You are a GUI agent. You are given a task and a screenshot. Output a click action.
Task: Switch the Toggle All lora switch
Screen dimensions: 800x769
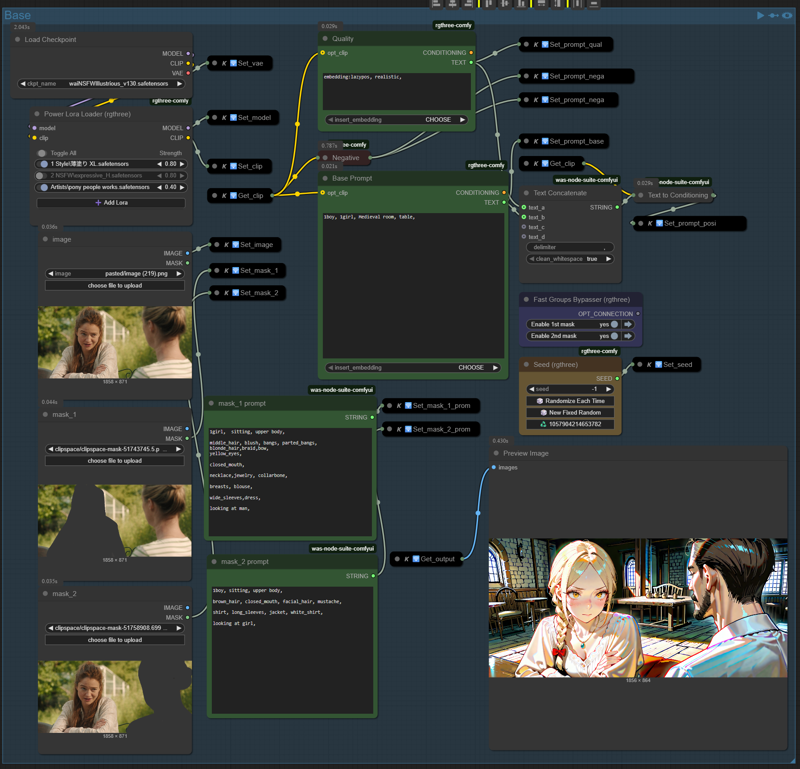42,153
